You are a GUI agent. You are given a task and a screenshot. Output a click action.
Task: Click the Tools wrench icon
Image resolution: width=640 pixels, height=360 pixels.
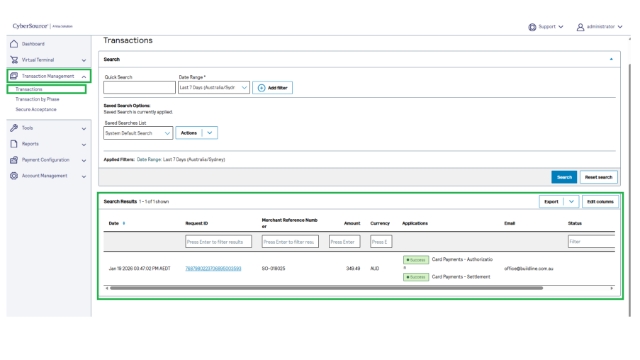pyautogui.click(x=14, y=128)
